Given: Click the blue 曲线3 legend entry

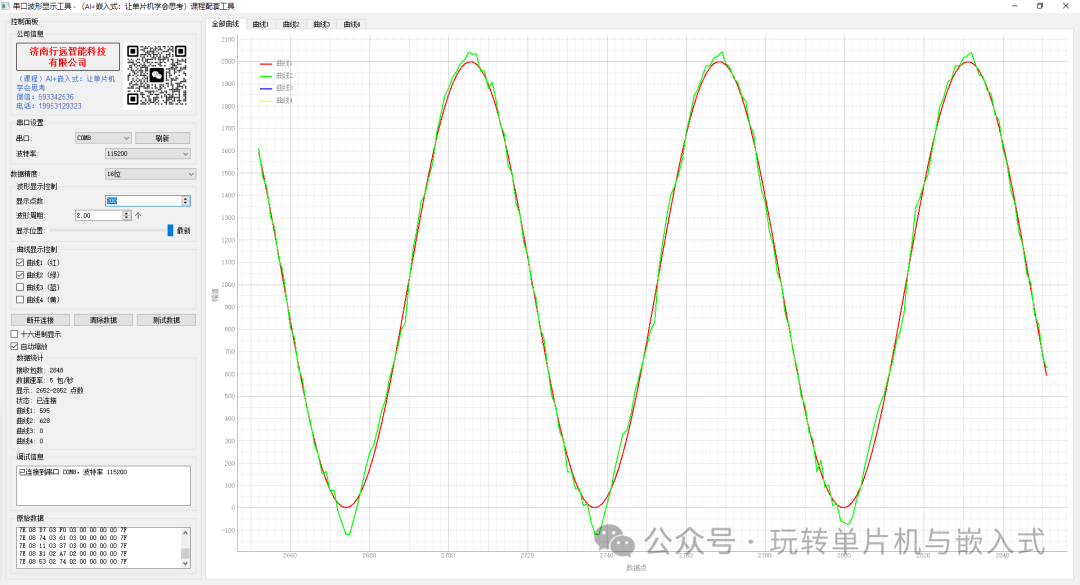Looking at the screenshot, I should pos(276,88).
